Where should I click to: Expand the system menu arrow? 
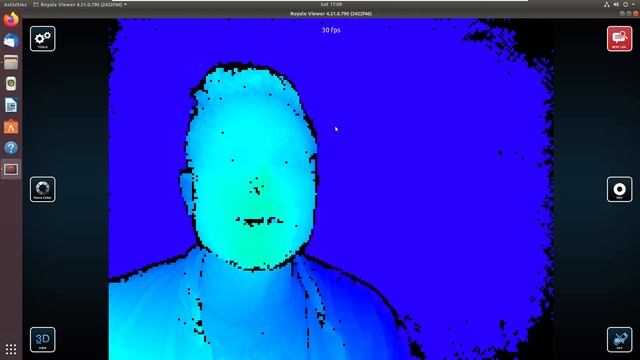pos(633,4)
